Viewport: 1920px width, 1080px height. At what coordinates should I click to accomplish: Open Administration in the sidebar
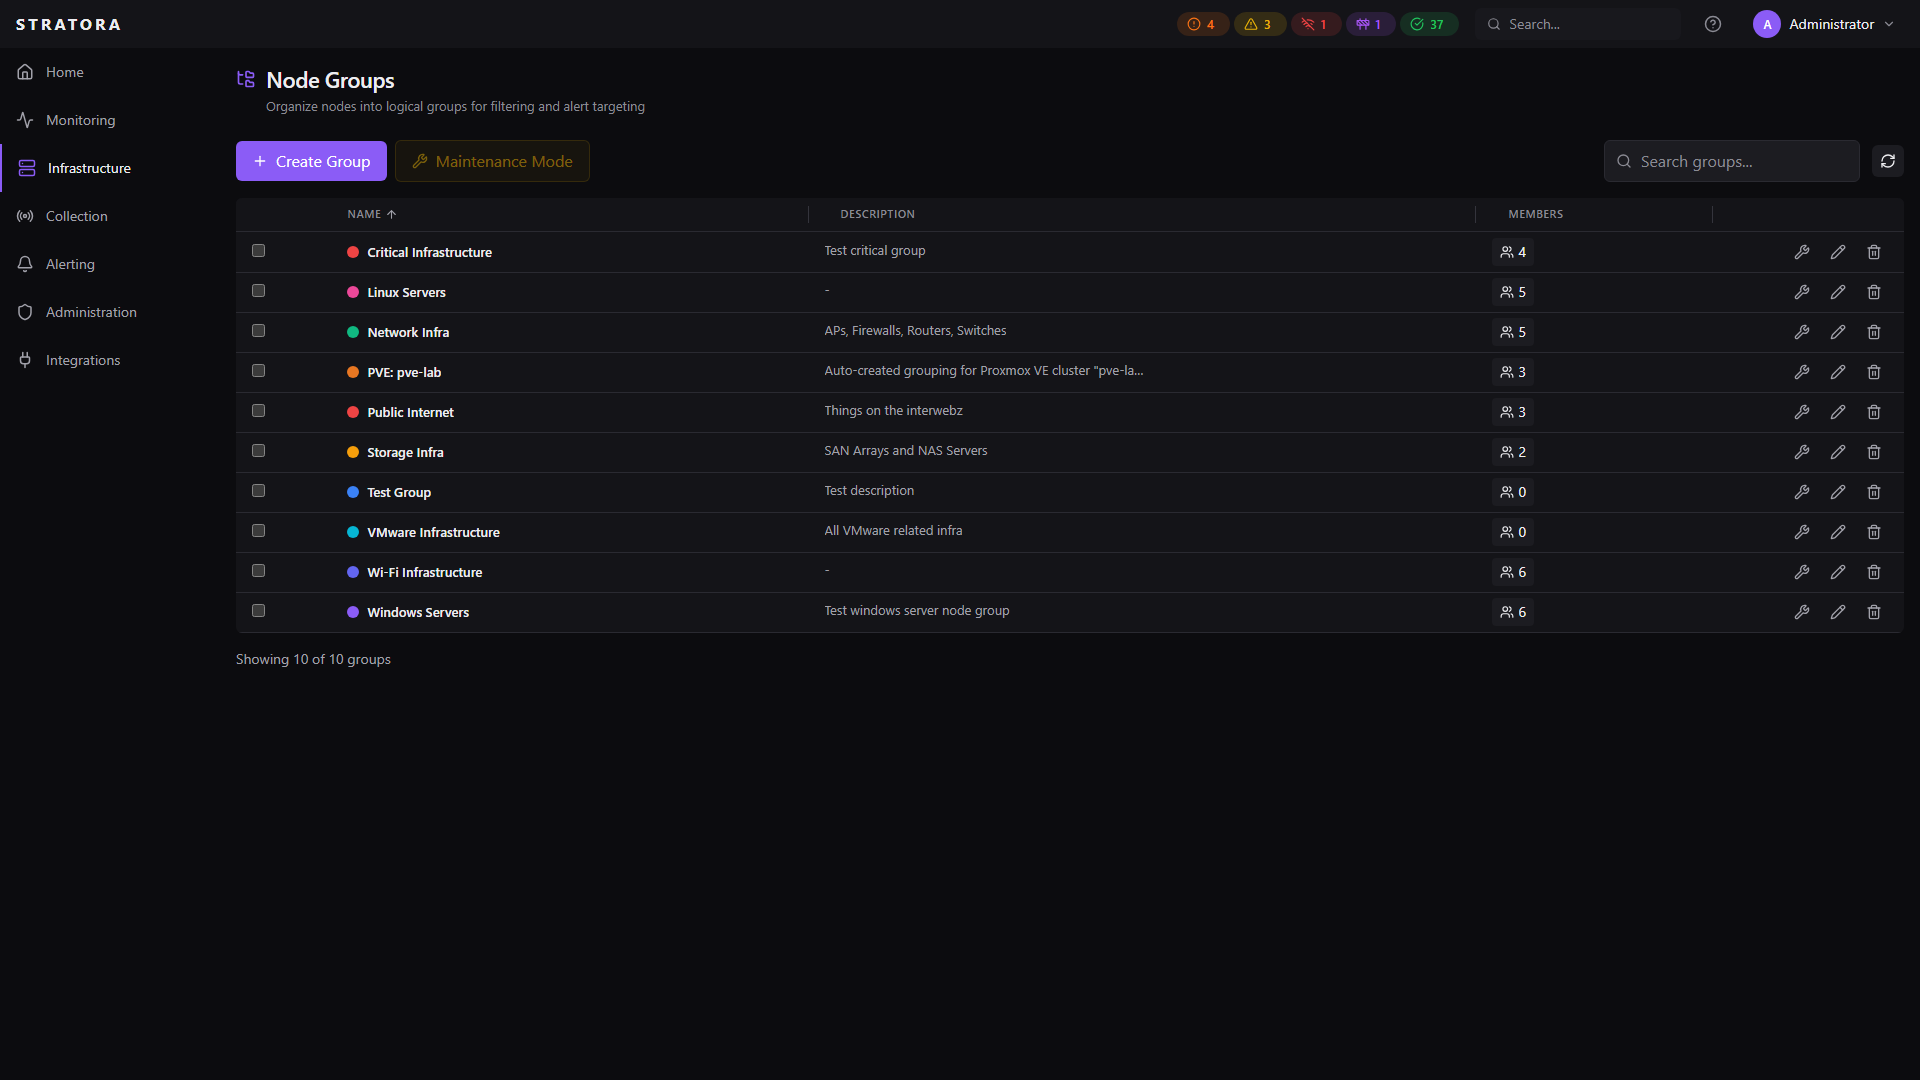point(110,312)
